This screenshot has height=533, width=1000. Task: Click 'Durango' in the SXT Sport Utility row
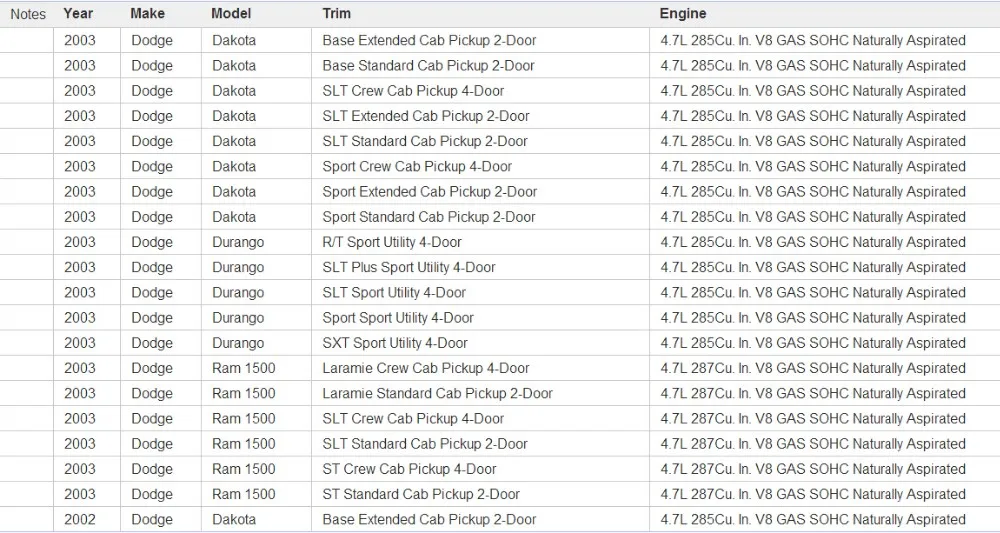[x=238, y=343]
